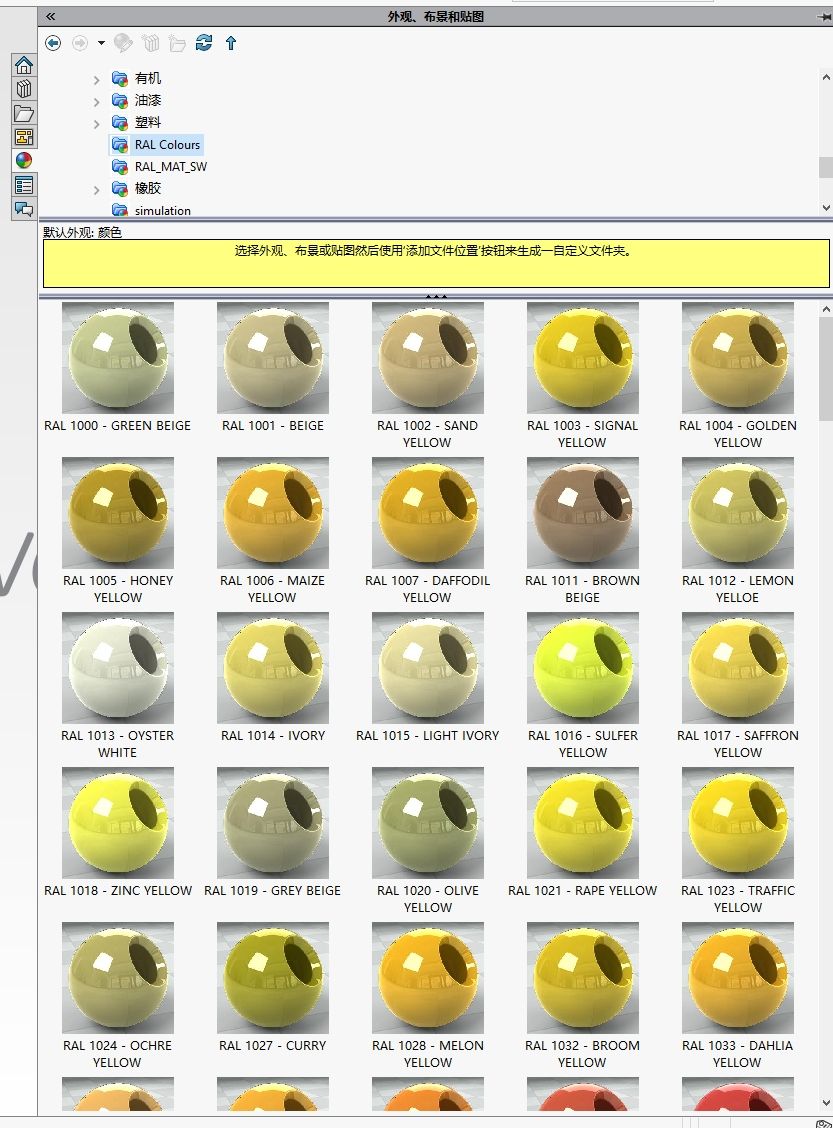Click the 塑料 folder icon
This screenshot has width=833, height=1128.
pyautogui.click(x=119, y=122)
